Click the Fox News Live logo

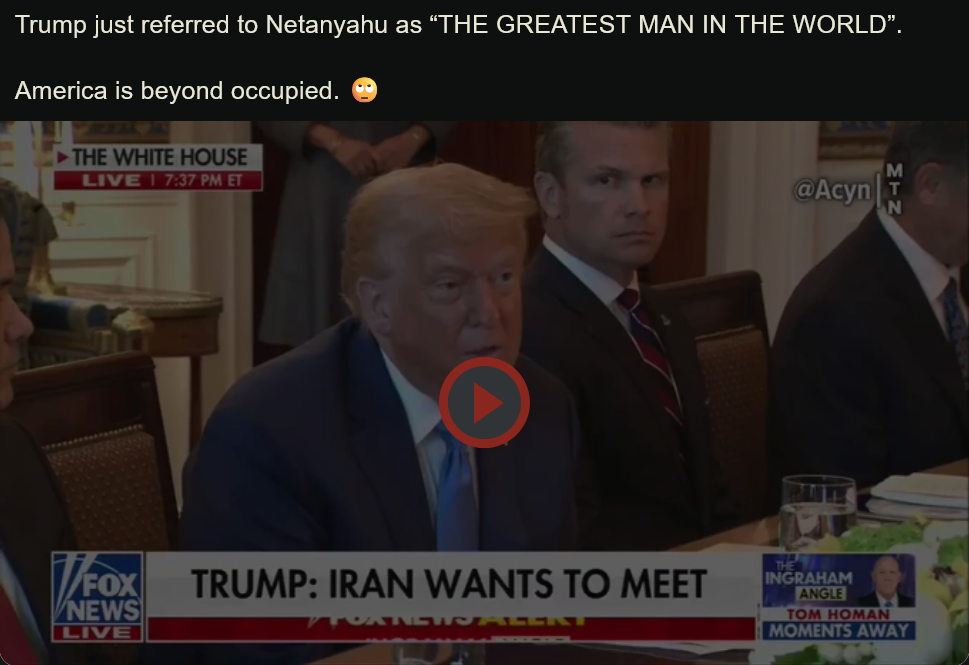[98, 597]
